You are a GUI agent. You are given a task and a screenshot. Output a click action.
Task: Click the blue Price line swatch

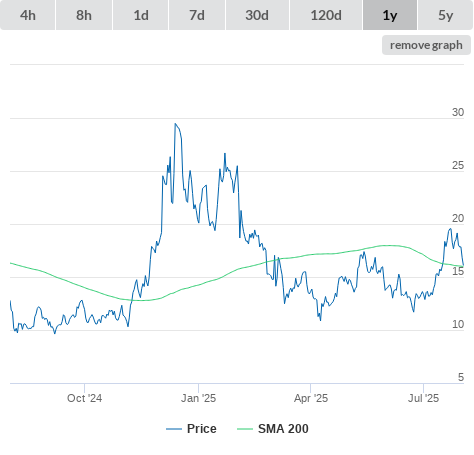(x=174, y=429)
